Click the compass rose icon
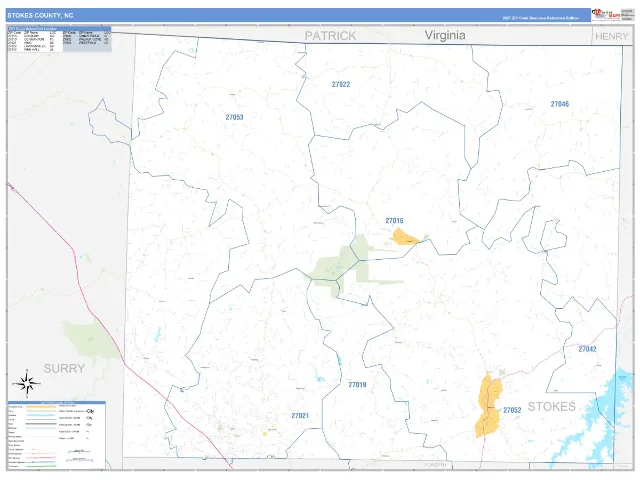Image resolution: width=640 pixels, height=480 pixels. (x=27, y=383)
